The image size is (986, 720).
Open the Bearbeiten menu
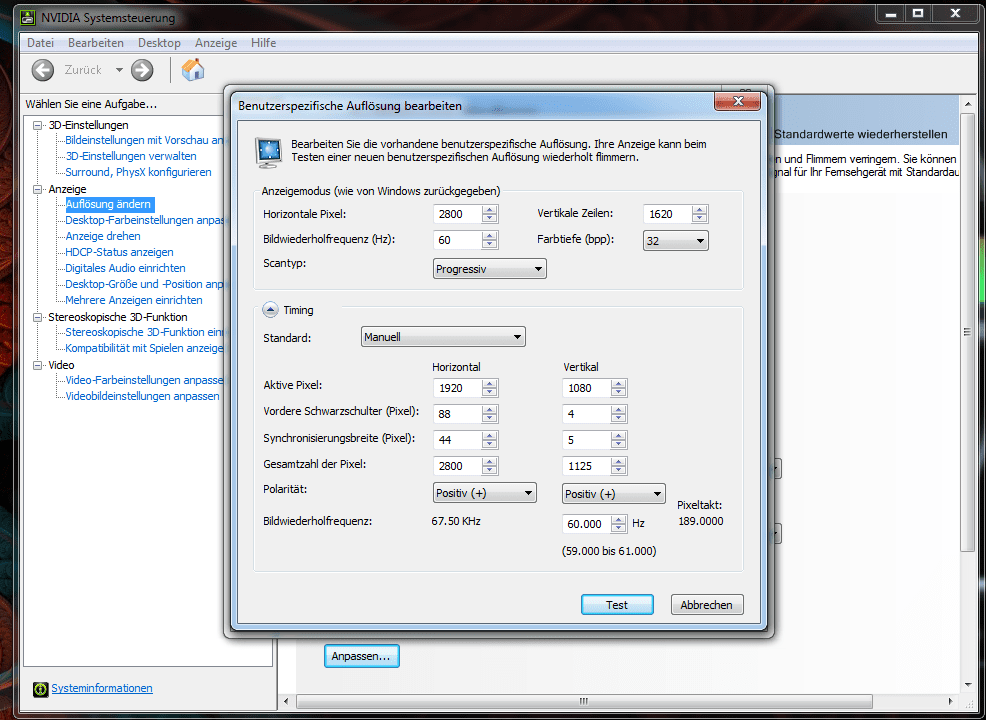click(x=96, y=43)
